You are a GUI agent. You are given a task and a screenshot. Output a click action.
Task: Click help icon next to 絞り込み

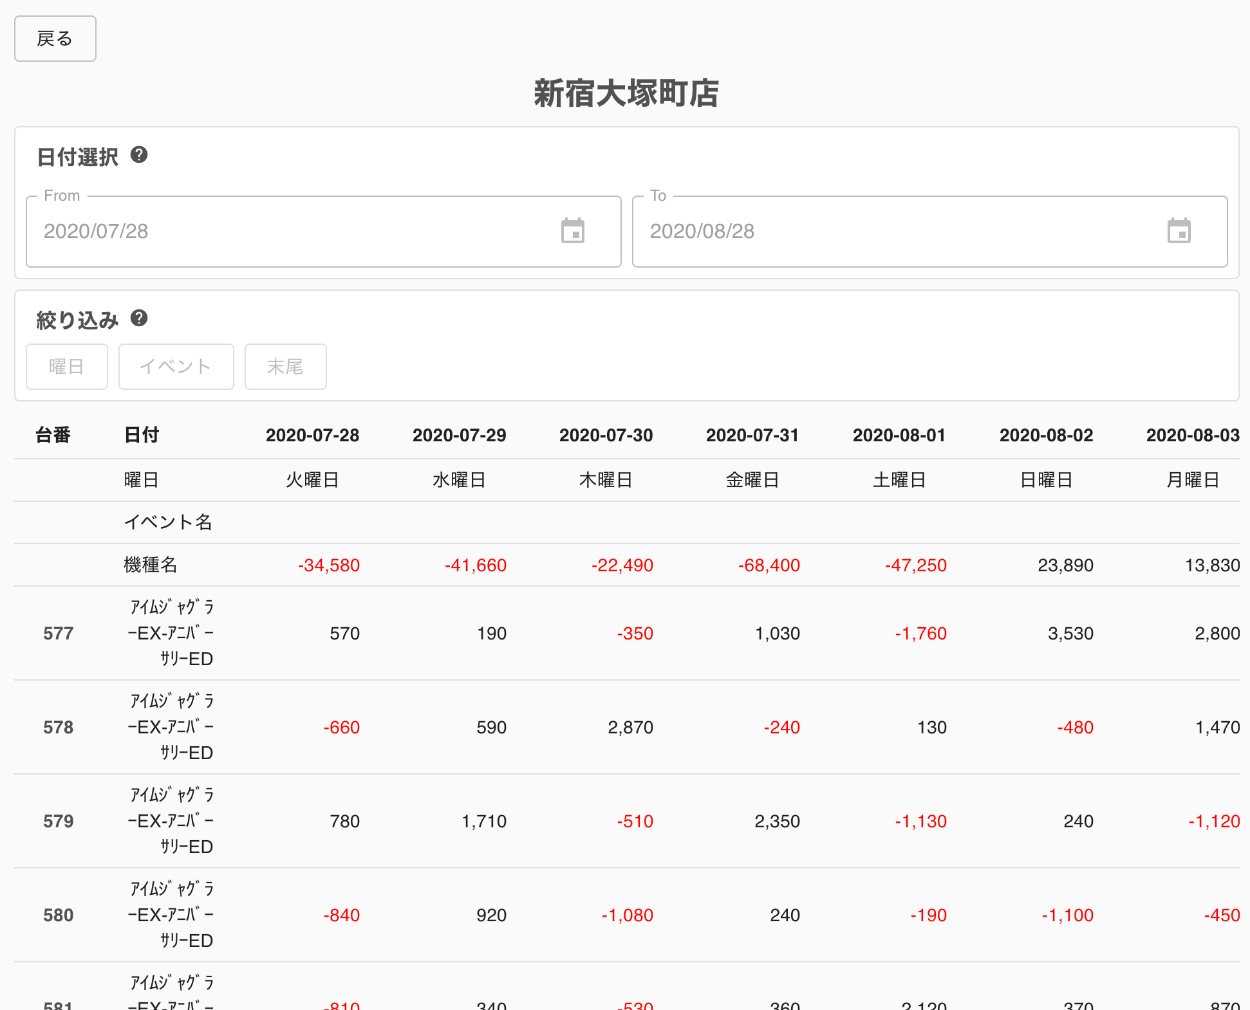139,318
